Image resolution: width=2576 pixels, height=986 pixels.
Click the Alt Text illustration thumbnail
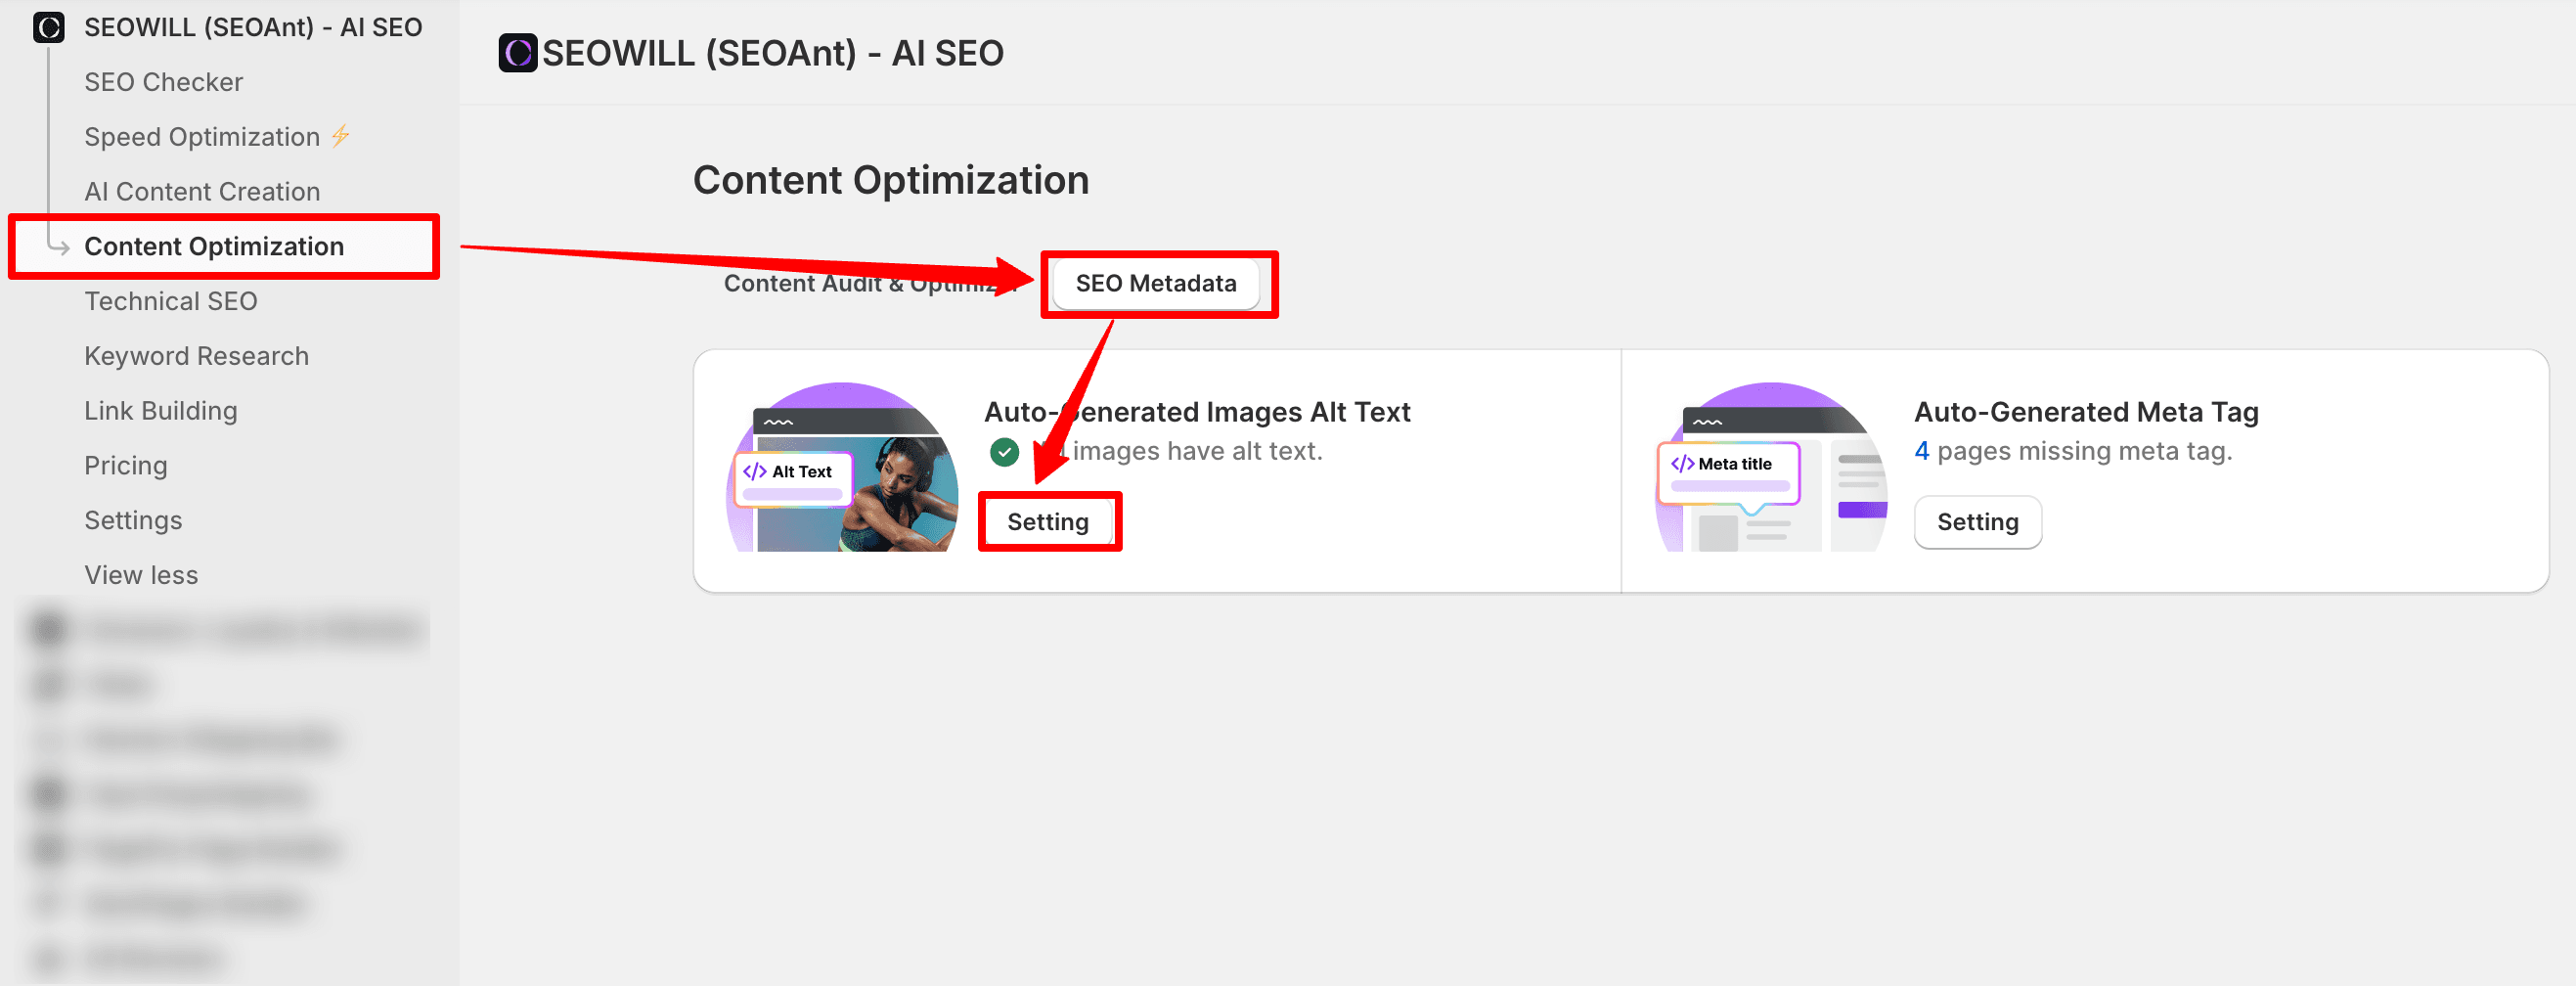pyautogui.click(x=841, y=468)
